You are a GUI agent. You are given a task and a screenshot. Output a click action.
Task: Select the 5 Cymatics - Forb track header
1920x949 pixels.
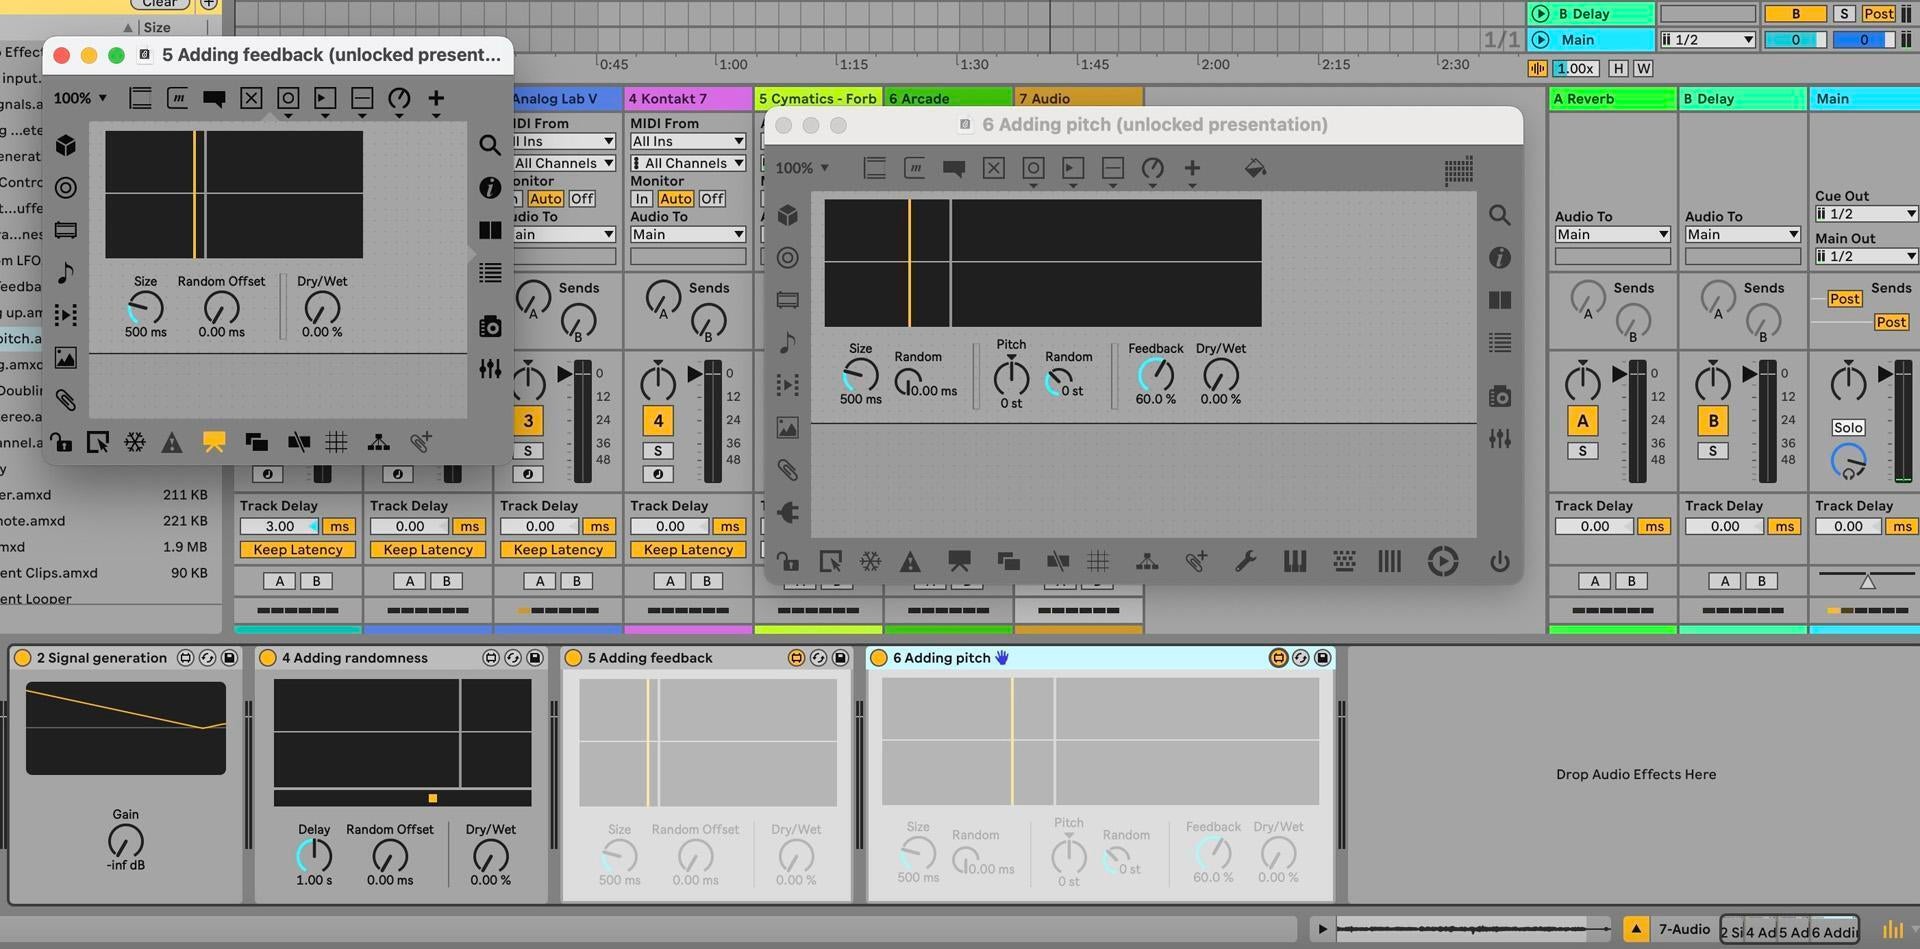(x=817, y=98)
